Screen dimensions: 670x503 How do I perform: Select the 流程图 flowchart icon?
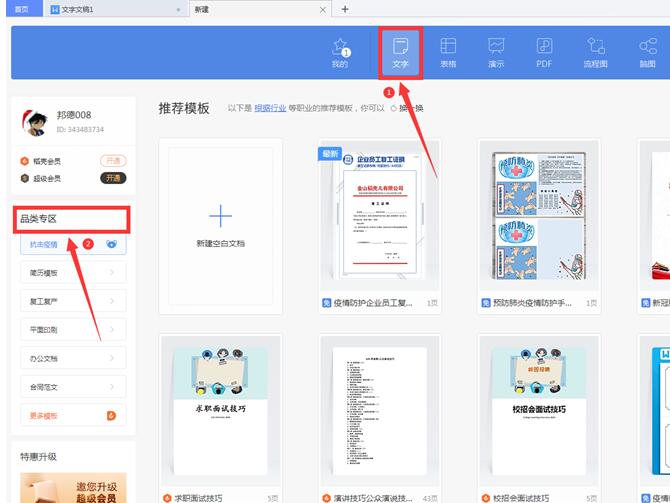(596, 46)
